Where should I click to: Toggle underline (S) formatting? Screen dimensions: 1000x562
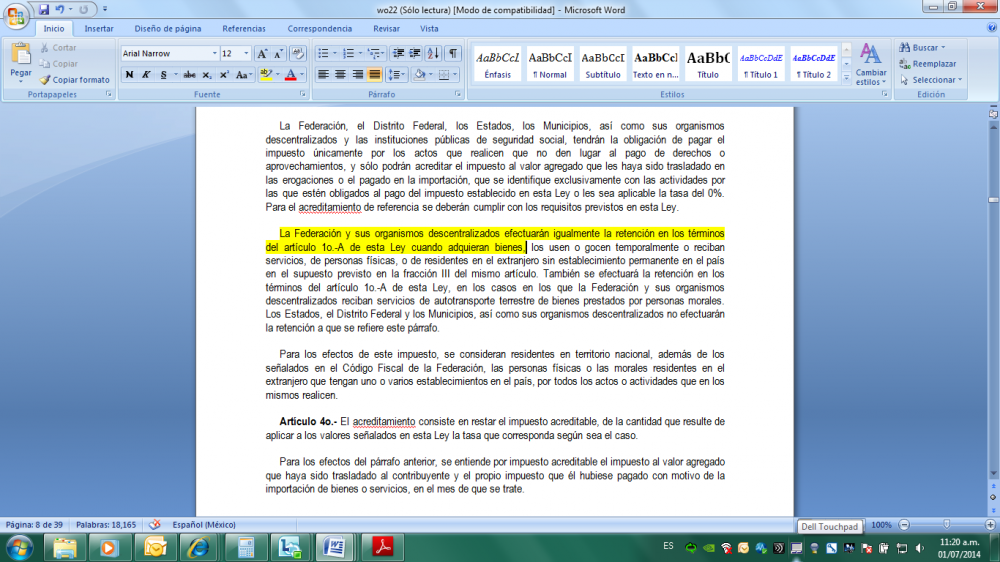(x=163, y=75)
